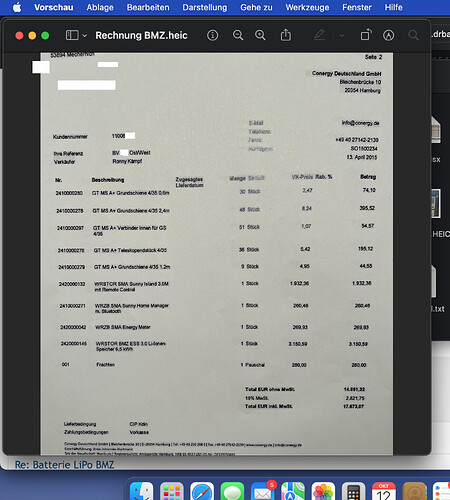Open the inspector info icon
Screen dimensions: 450x500
212,35
